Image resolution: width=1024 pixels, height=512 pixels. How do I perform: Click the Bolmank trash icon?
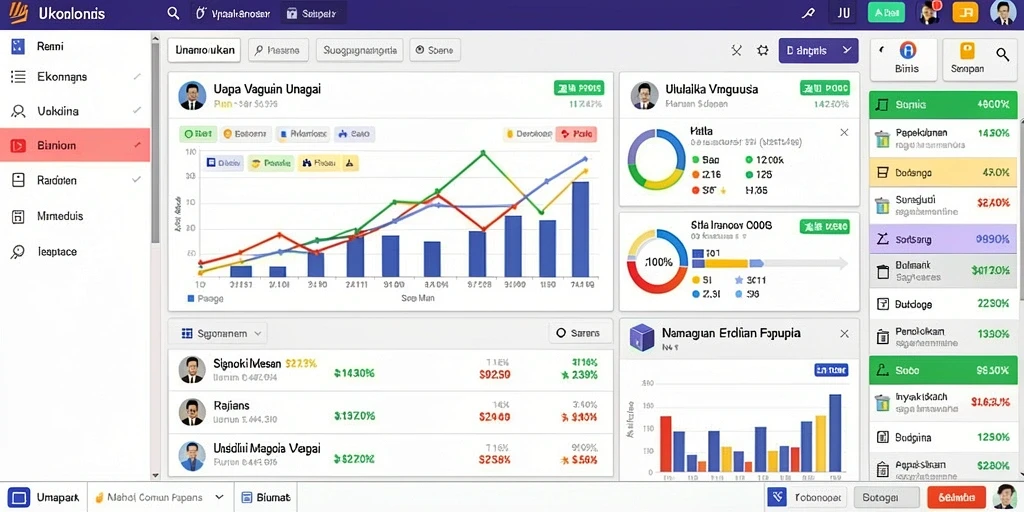[x=883, y=272]
